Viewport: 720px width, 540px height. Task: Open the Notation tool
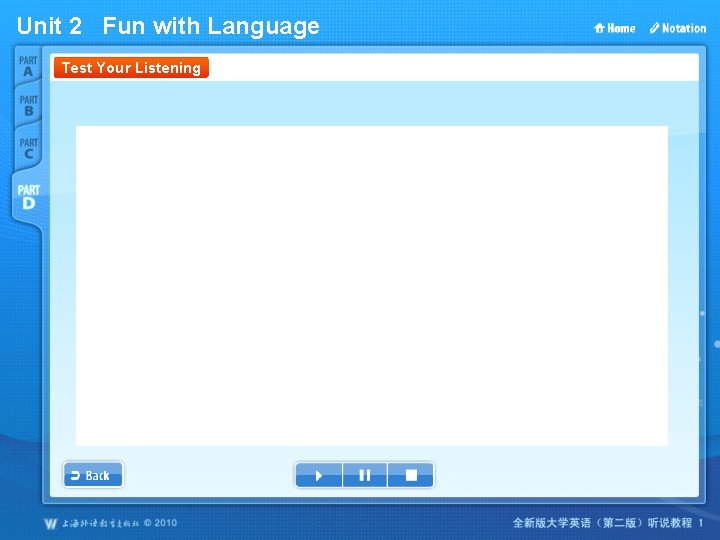pyautogui.click(x=678, y=28)
